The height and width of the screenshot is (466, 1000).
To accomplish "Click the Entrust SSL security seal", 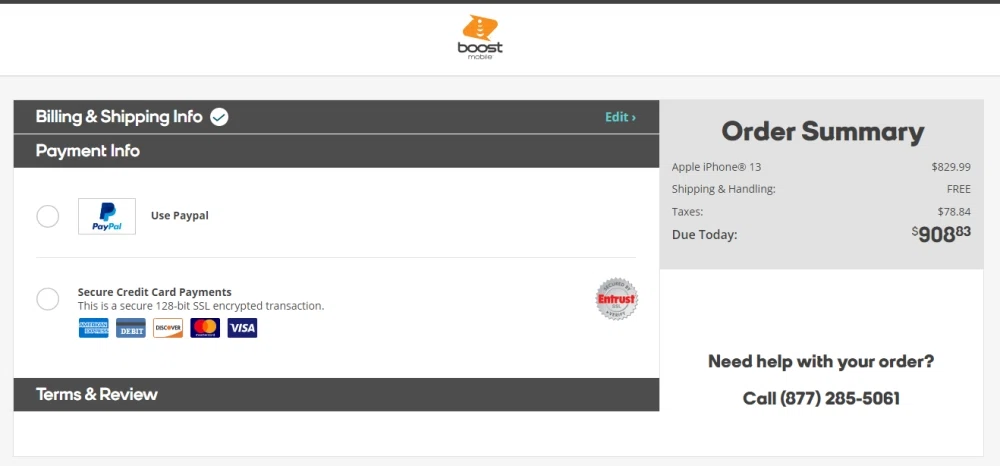I will 617,298.
